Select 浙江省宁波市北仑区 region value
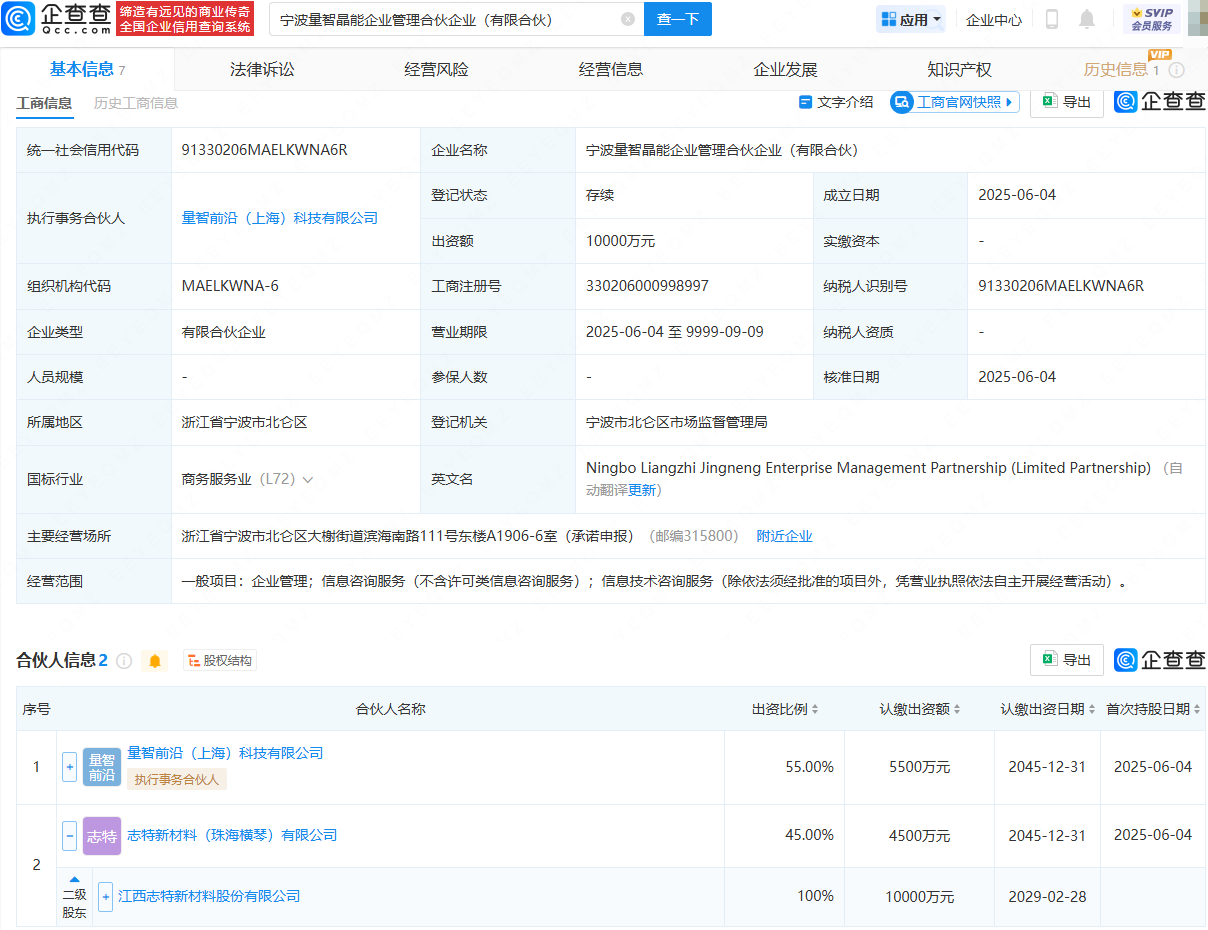This screenshot has width=1208, height=930. click(x=244, y=422)
